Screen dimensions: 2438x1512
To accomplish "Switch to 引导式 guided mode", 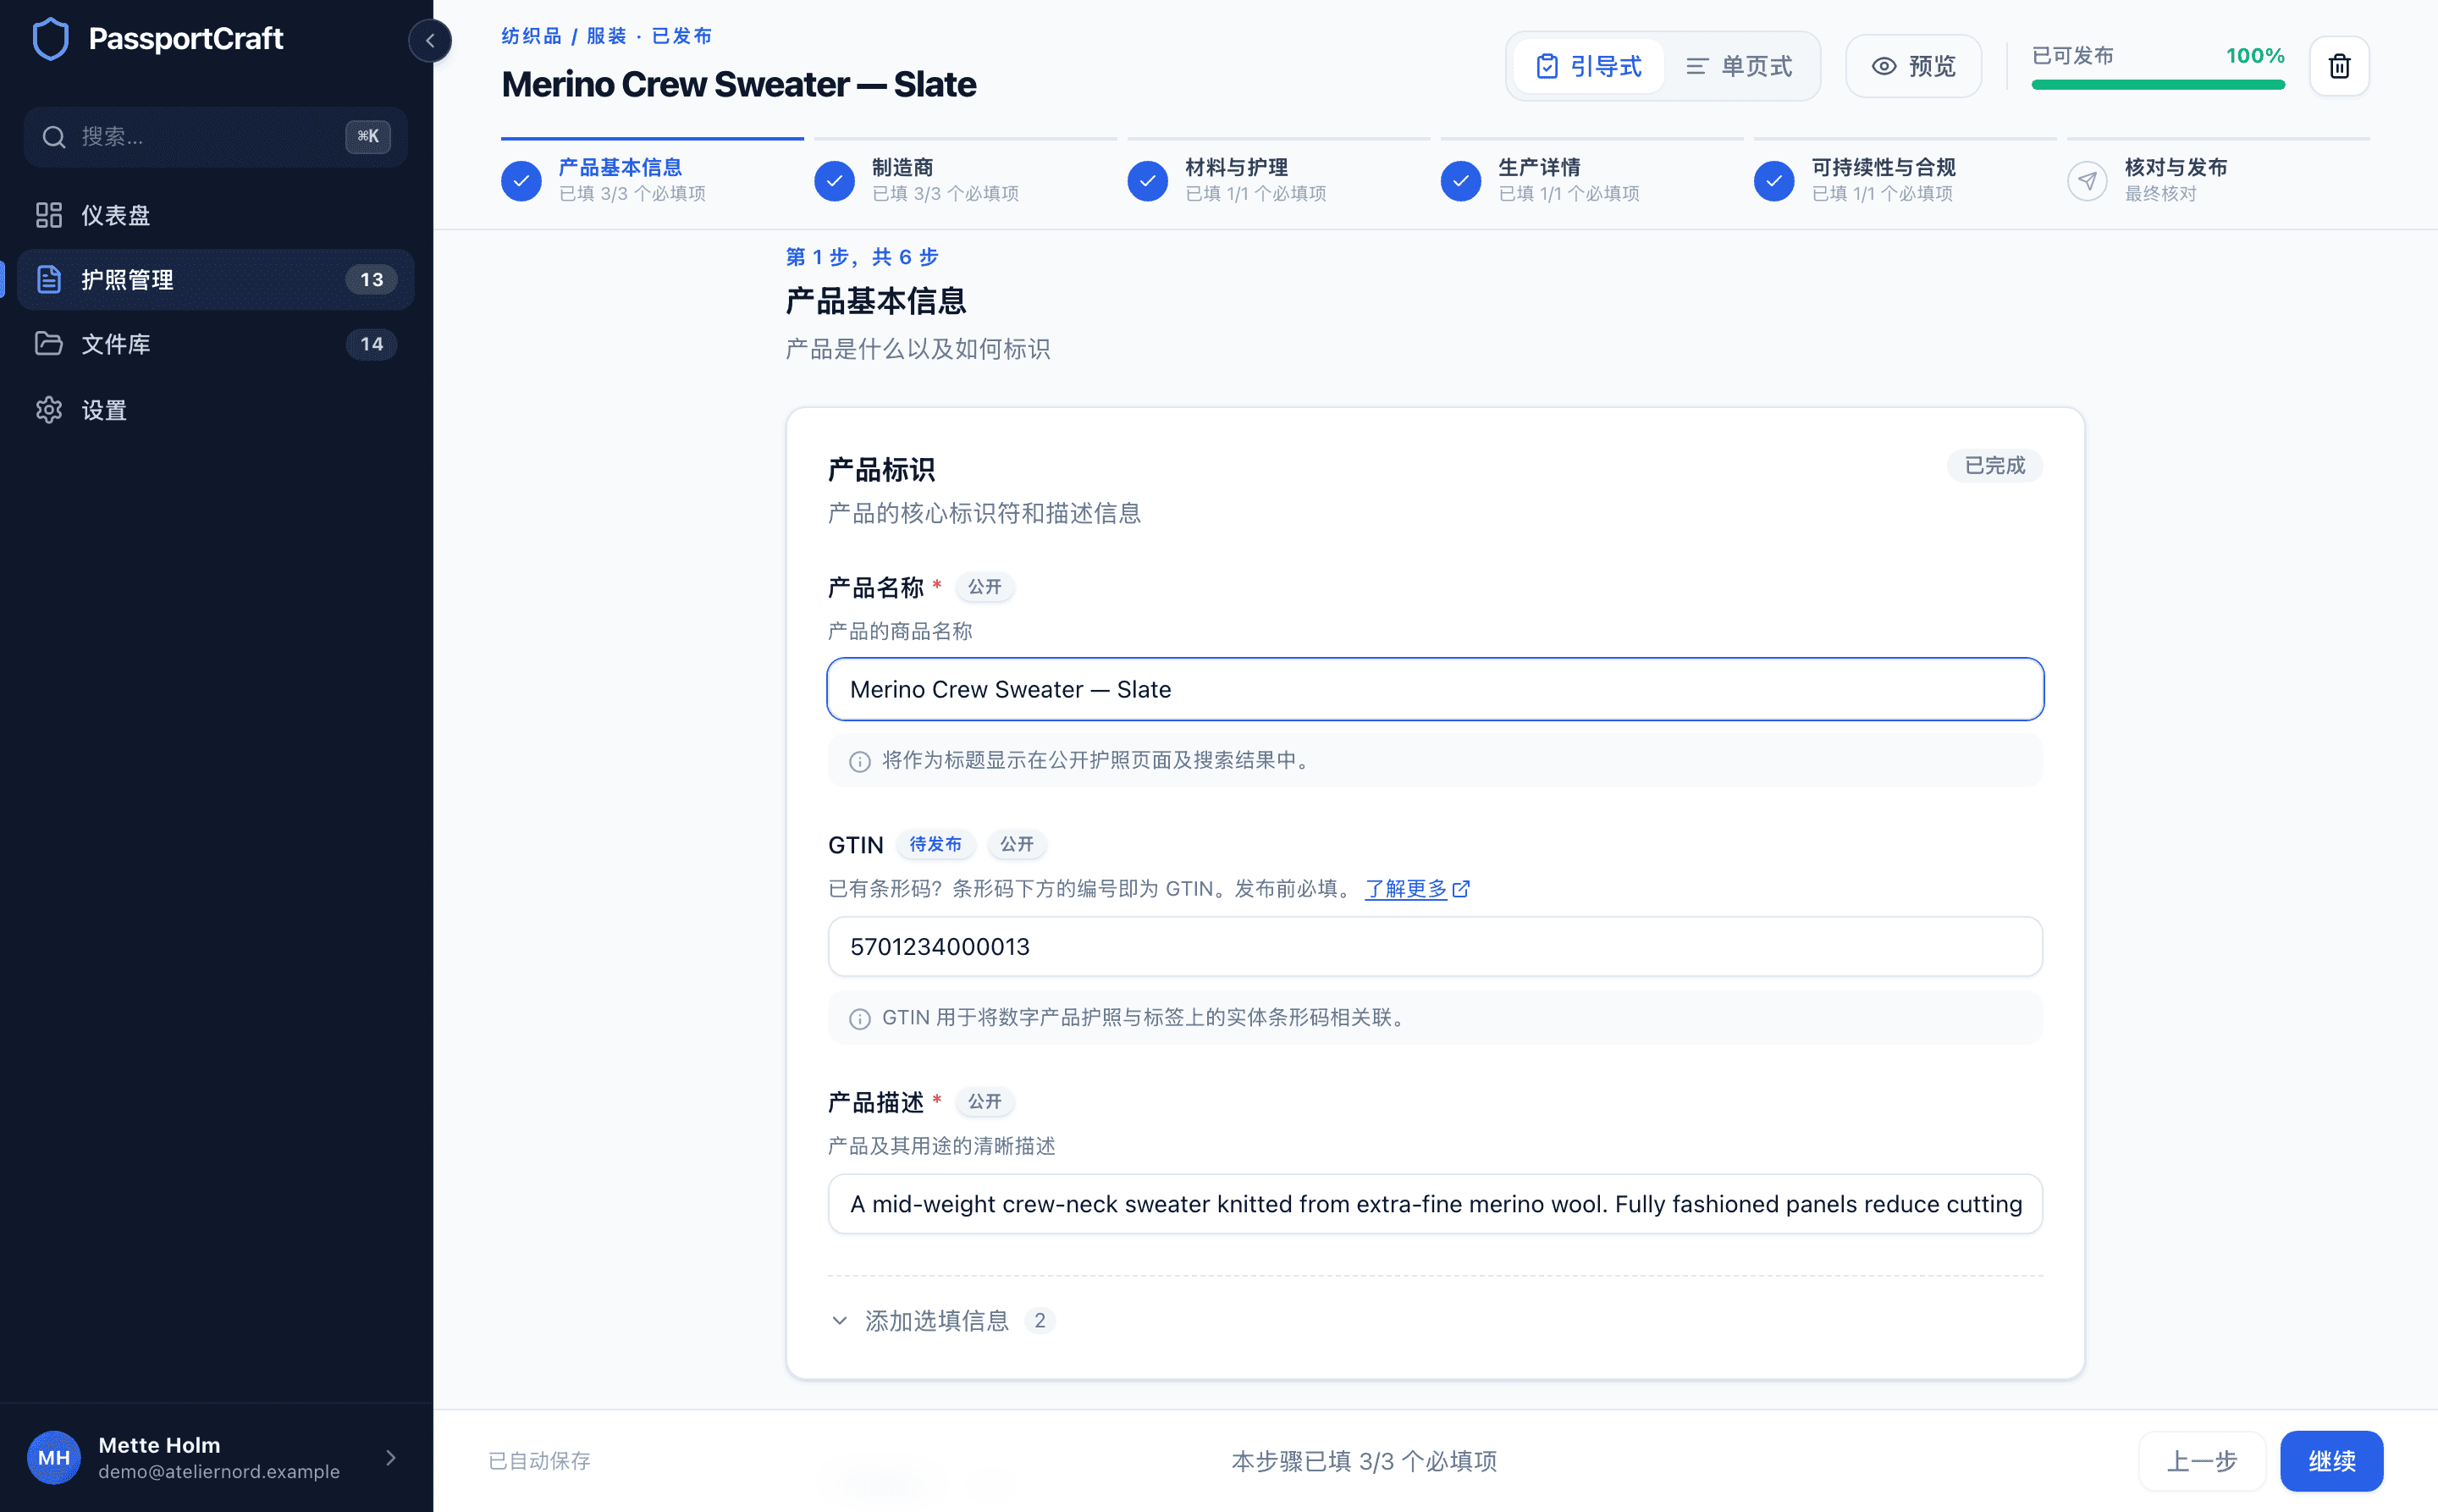I will [x=1589, y=66].
